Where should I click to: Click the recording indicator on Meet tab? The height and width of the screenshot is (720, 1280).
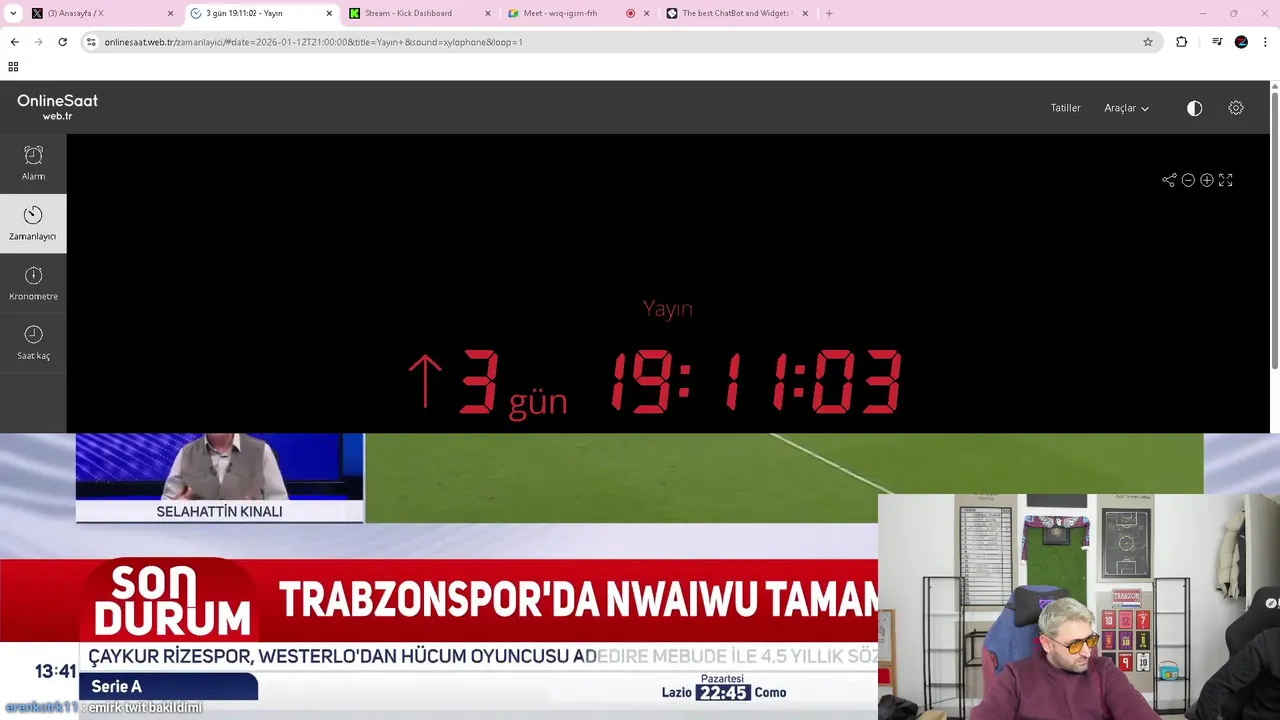pos(630,13)
